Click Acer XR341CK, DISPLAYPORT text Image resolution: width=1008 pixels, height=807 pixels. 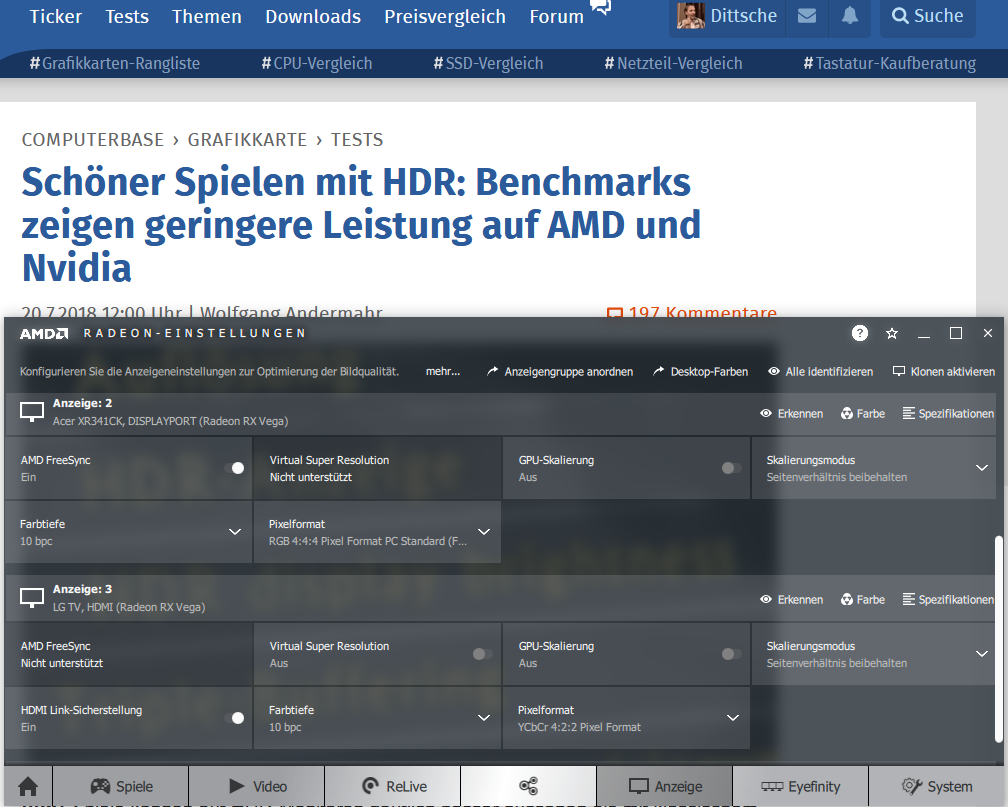(170, 421)
